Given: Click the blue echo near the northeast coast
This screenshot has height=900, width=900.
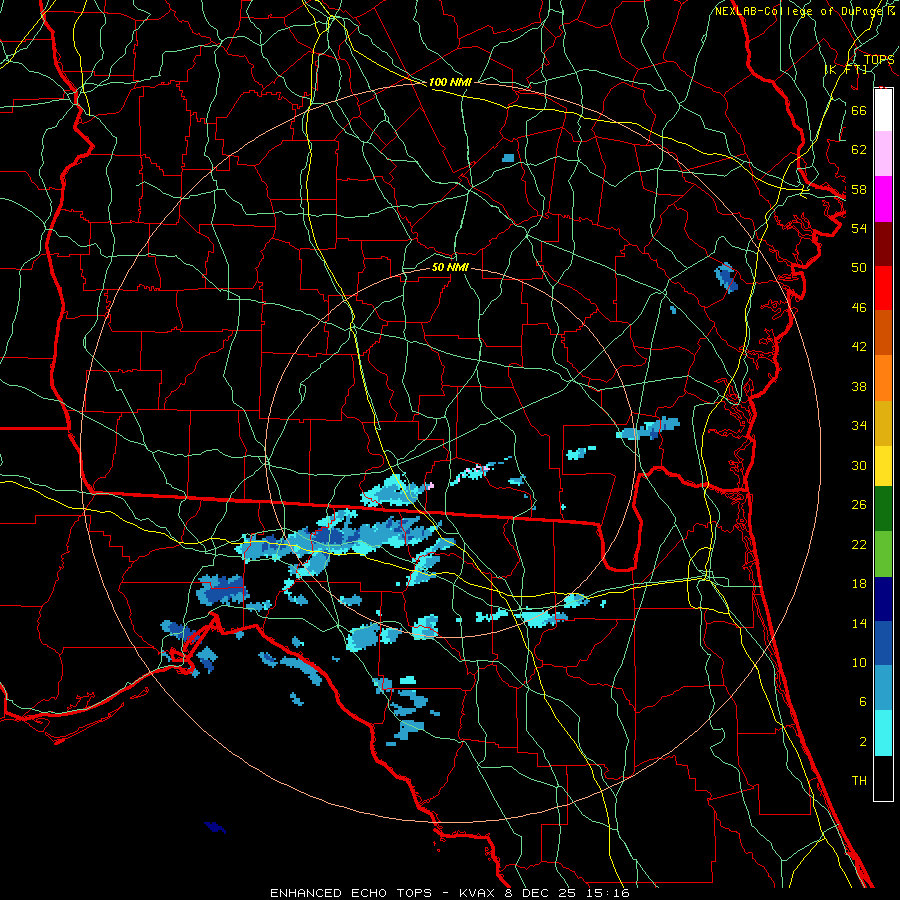Looking at the screenshot, I should point(726,277).
